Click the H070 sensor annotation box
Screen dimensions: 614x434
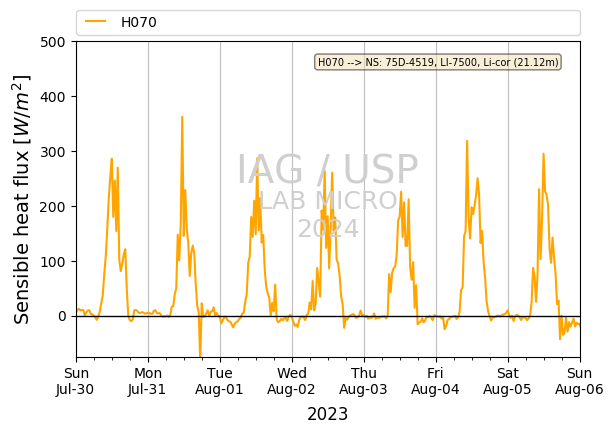(438, 62)
